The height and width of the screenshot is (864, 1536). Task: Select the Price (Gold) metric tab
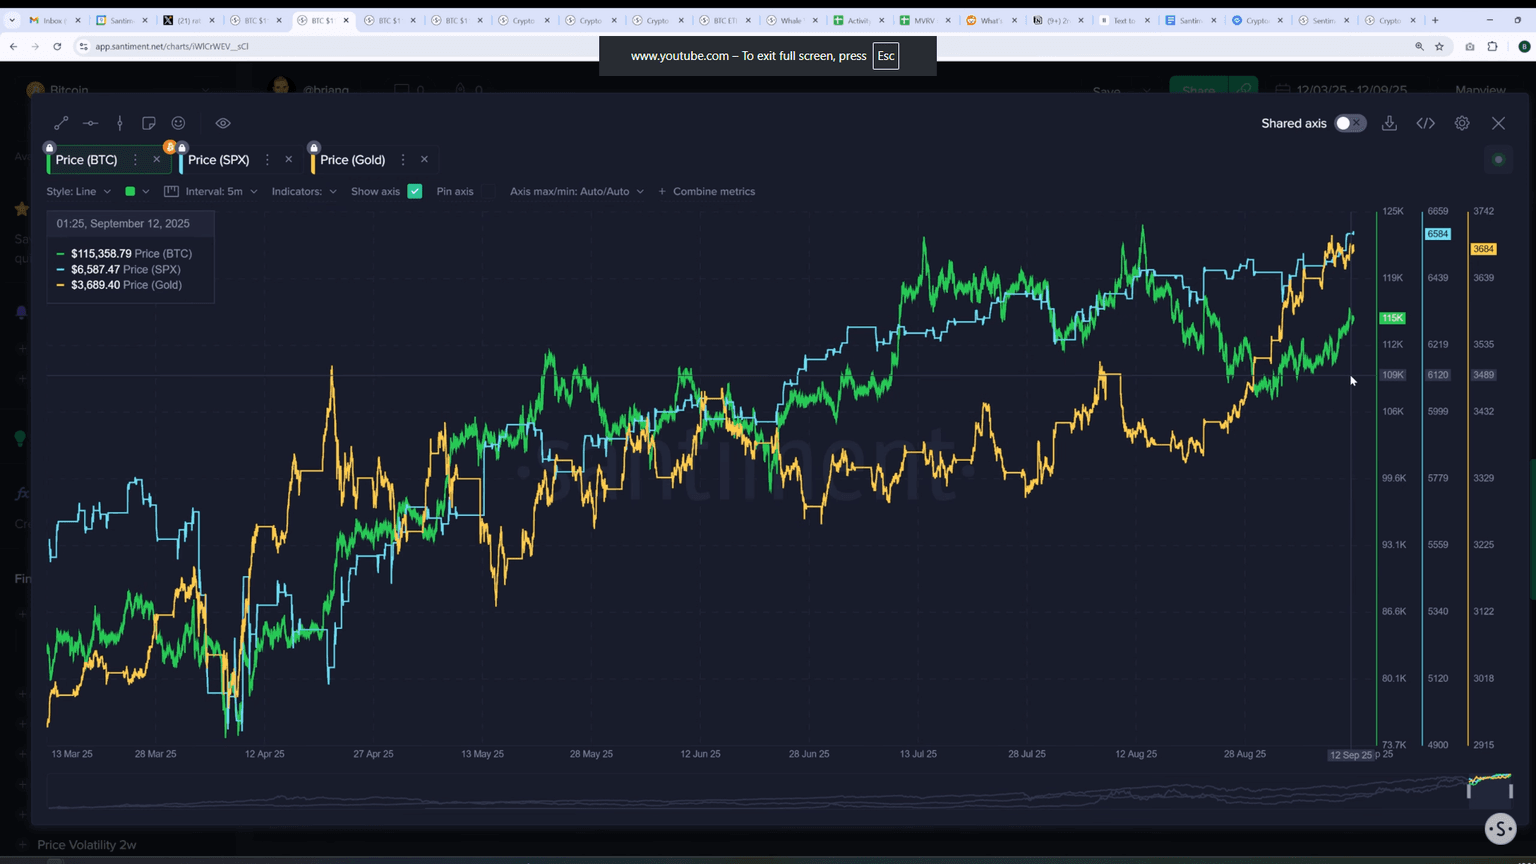(352, 160)
